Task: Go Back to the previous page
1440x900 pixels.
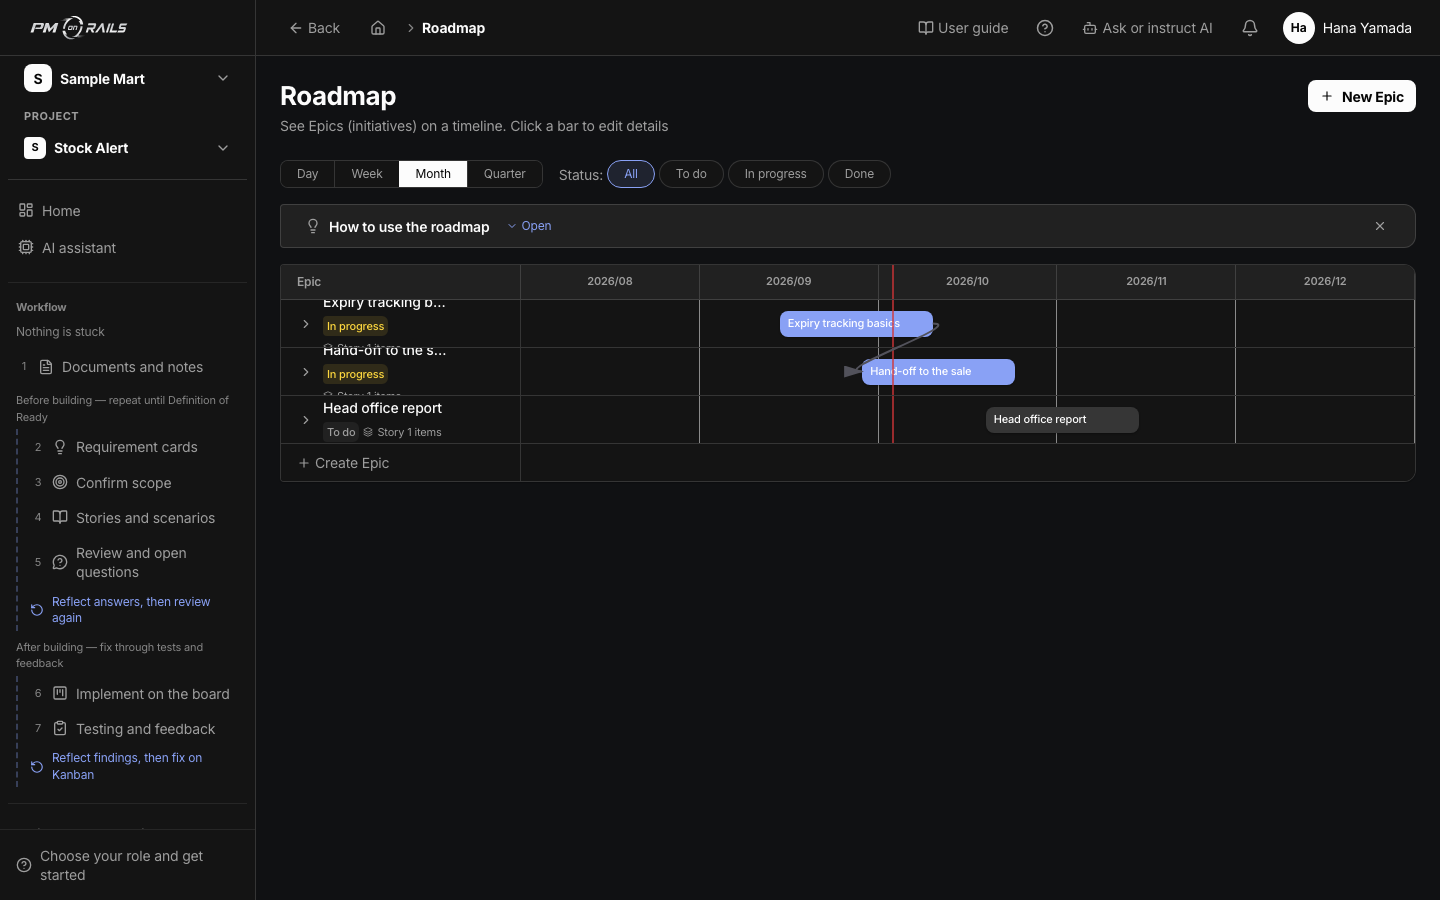Action: 314,28
